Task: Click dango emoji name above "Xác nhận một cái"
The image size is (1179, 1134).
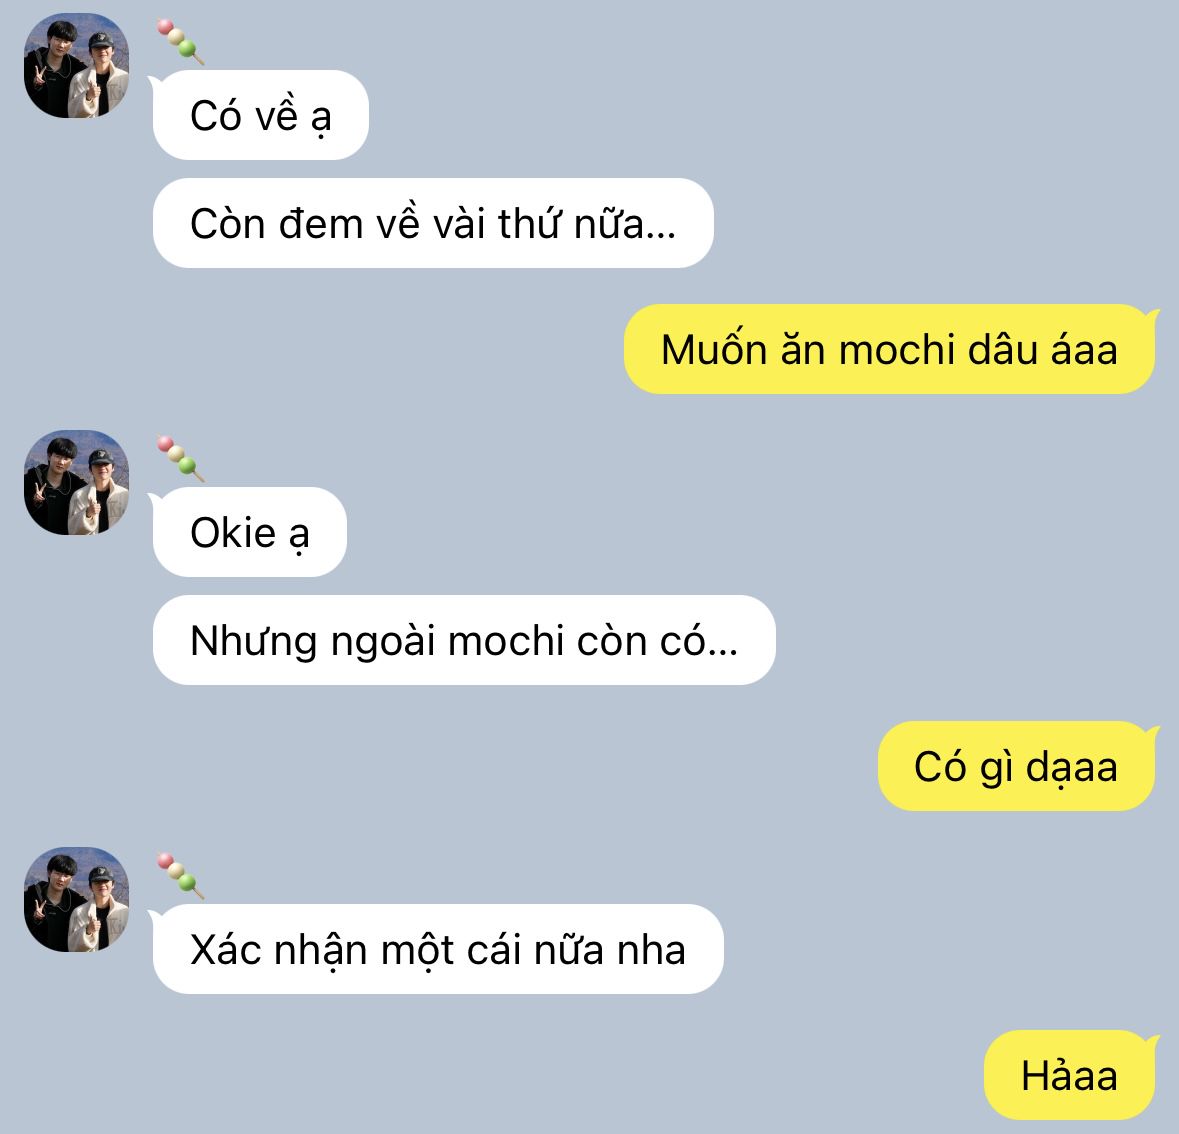Action: pyautogui.click(x=180, y=876)
